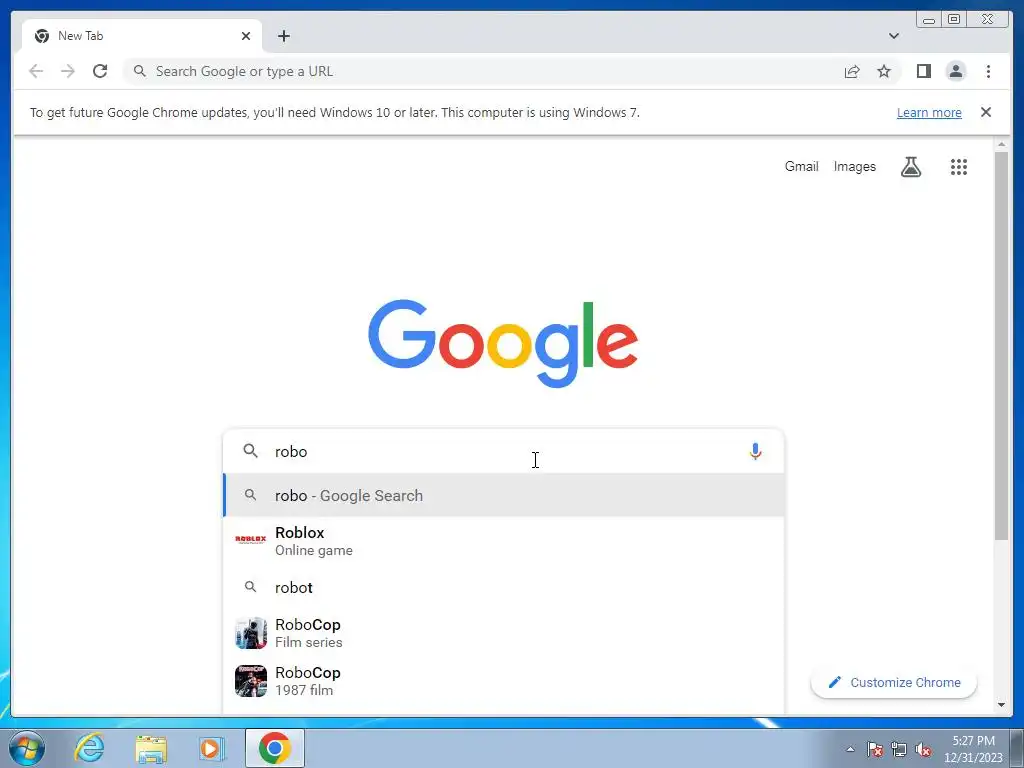1024x768 pixels.
Task: Click magnifier icon in search box
Action: coord(250,451)
